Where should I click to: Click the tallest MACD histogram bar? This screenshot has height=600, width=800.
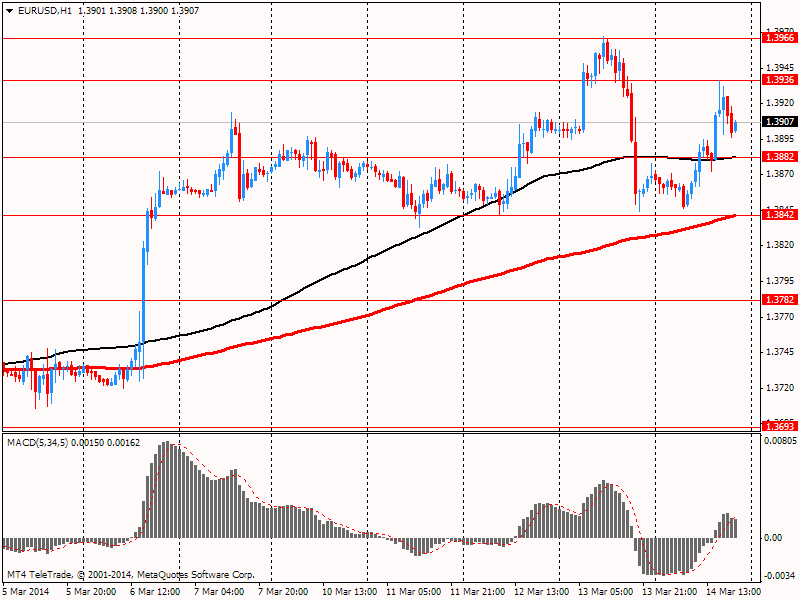pos(166,490)
